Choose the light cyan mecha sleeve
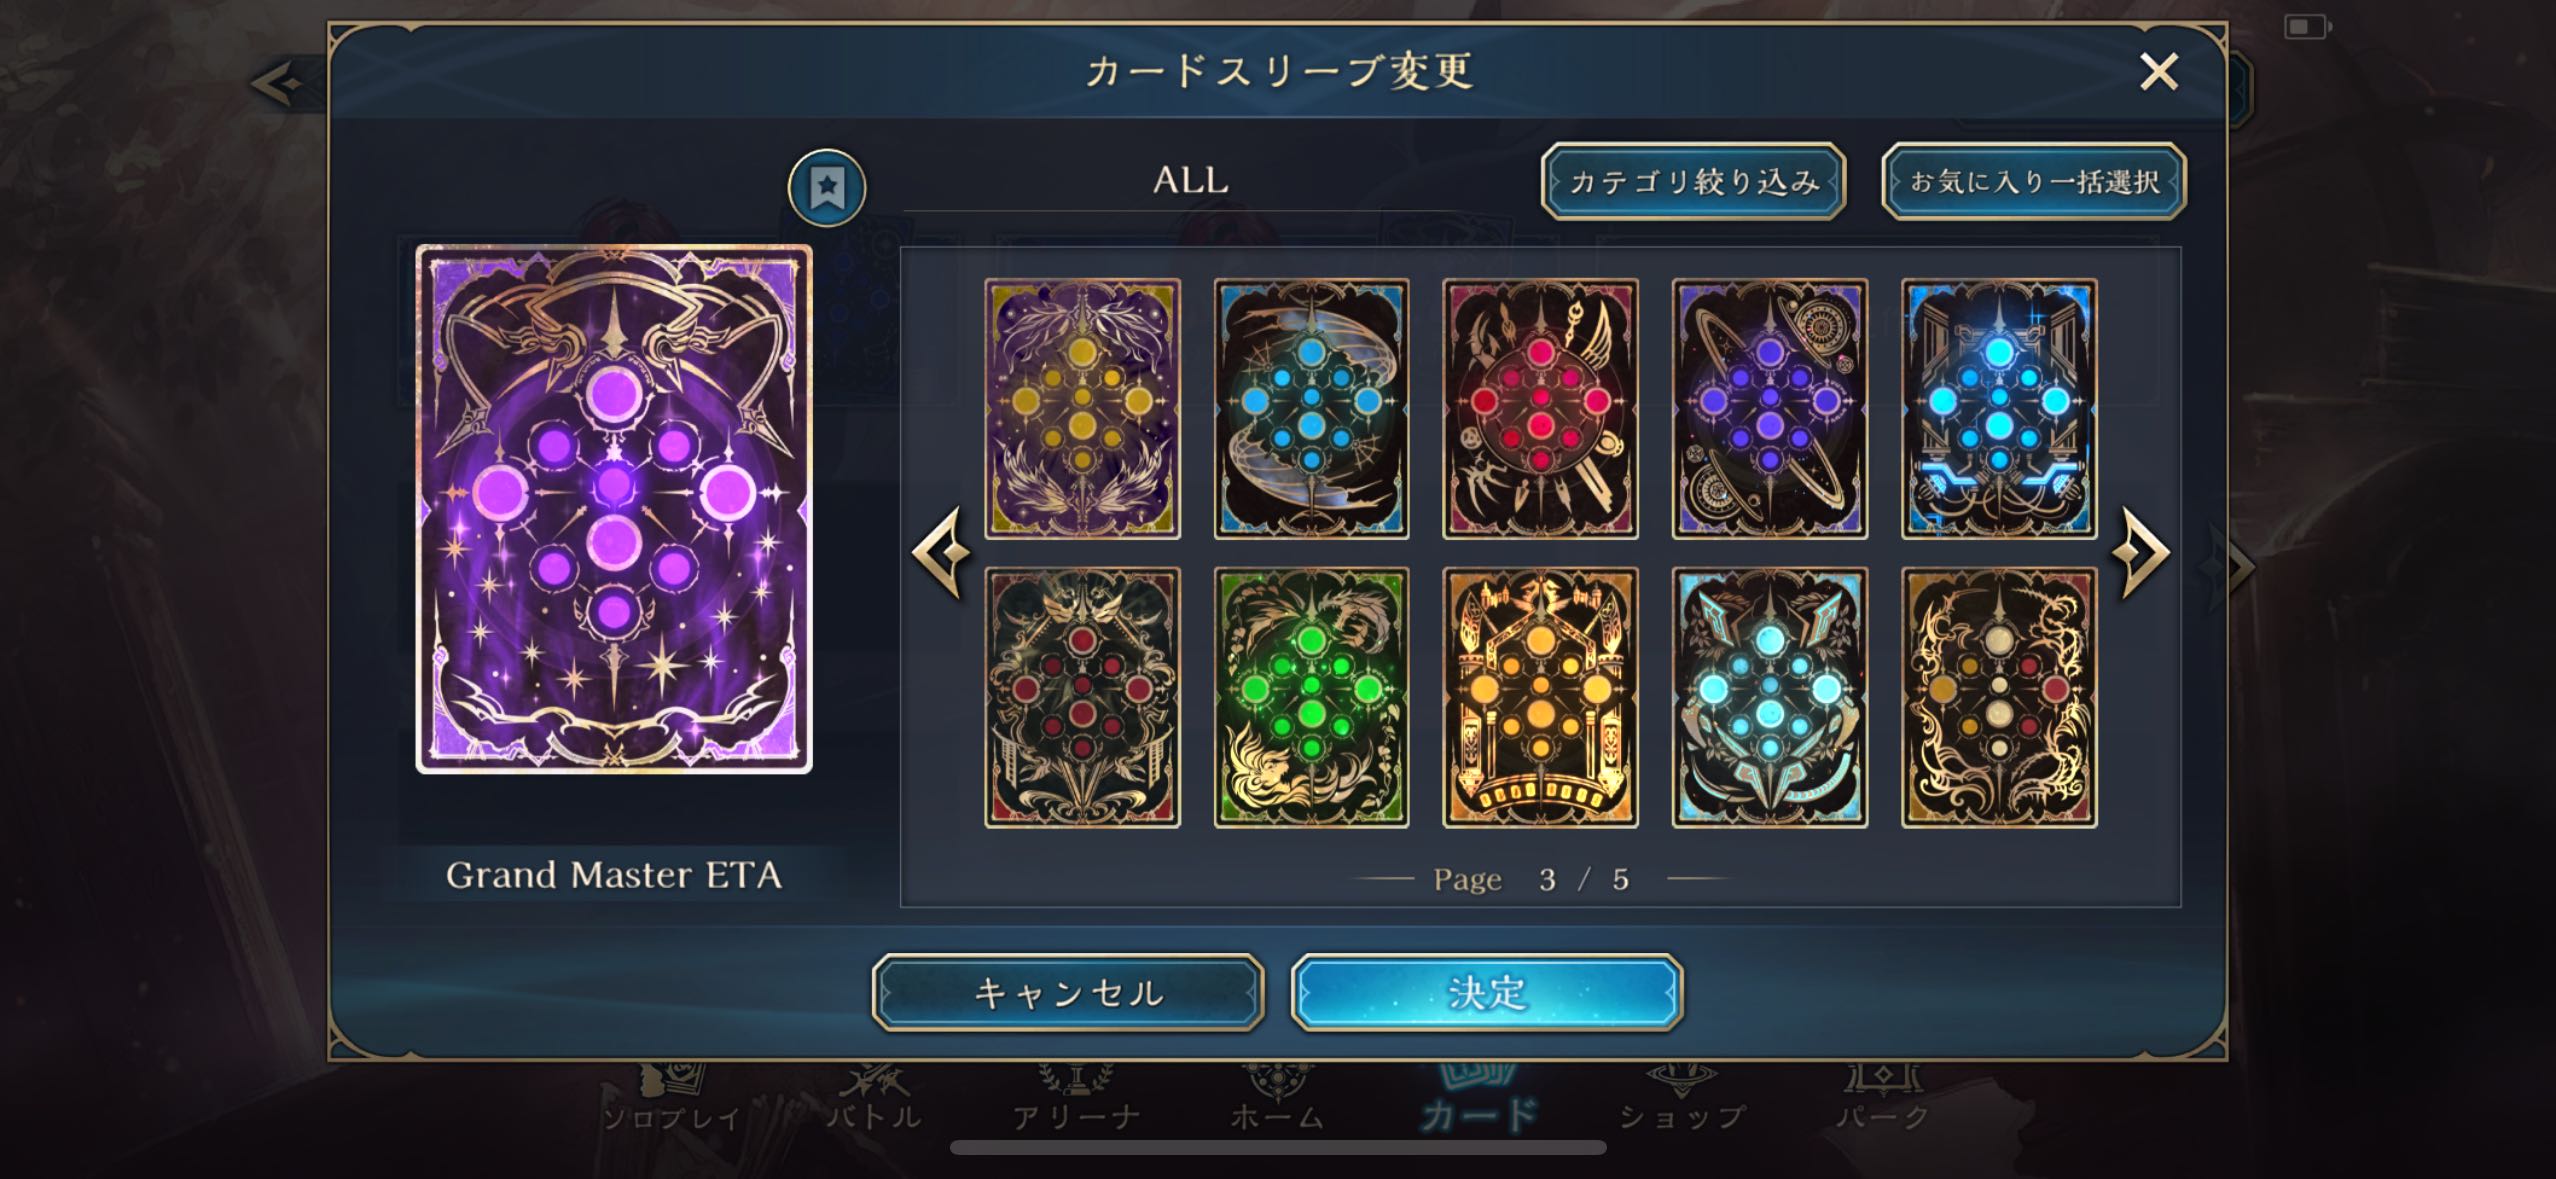This screenshot has height=1179, width=2556. [1770, 698]
